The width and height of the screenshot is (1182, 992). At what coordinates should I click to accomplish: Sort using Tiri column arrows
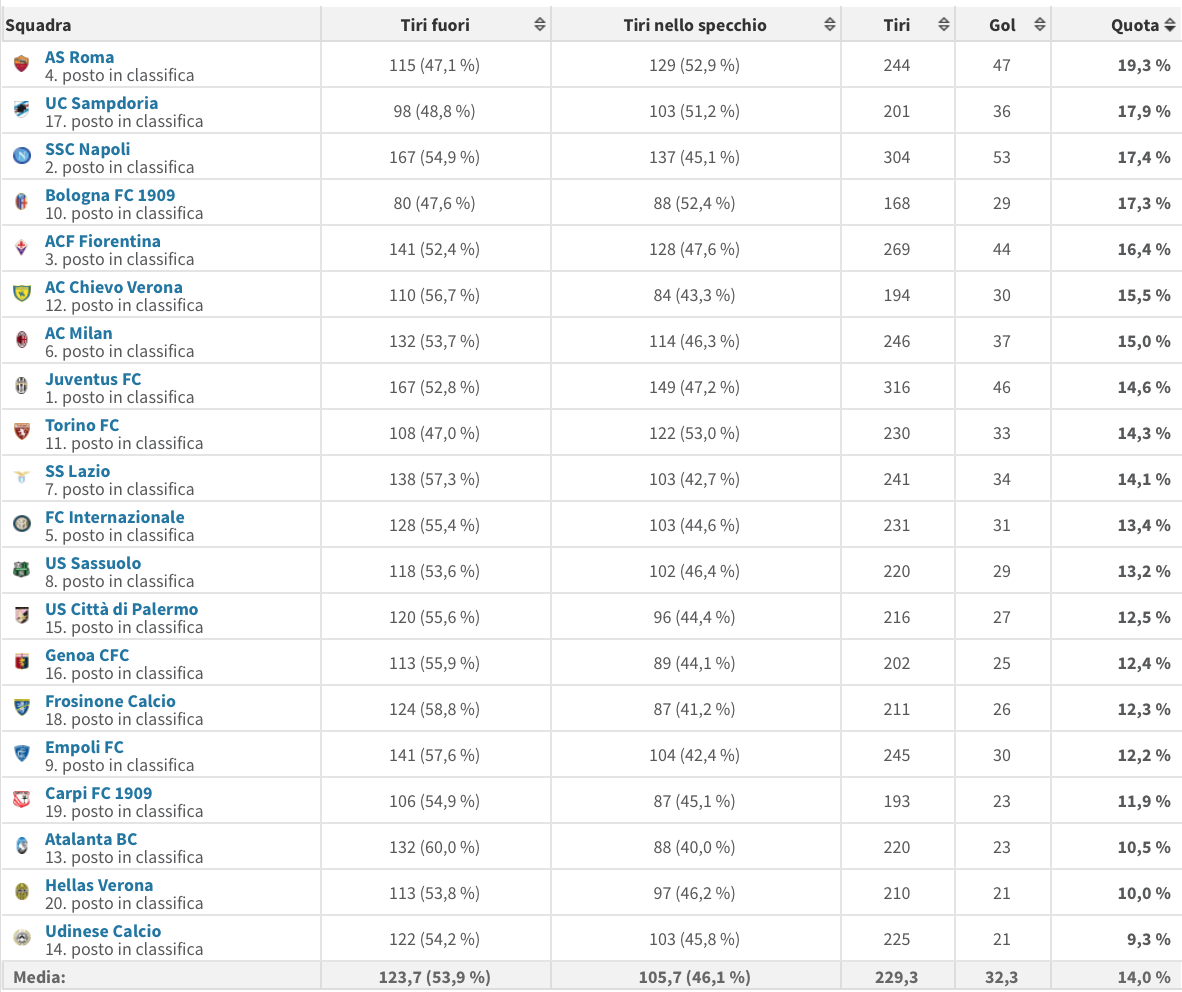pyautogui.click(x=944, y=25)
